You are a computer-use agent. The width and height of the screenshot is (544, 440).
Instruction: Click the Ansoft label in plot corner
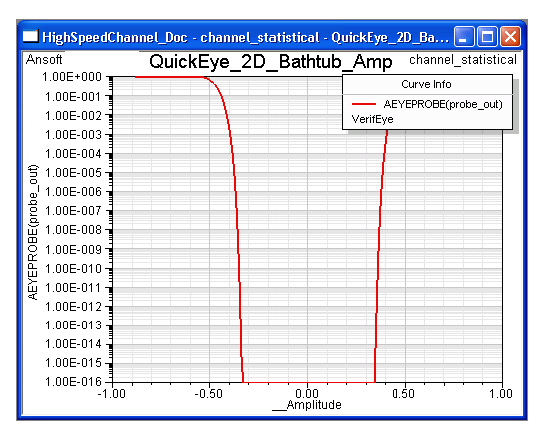(44, 60)
